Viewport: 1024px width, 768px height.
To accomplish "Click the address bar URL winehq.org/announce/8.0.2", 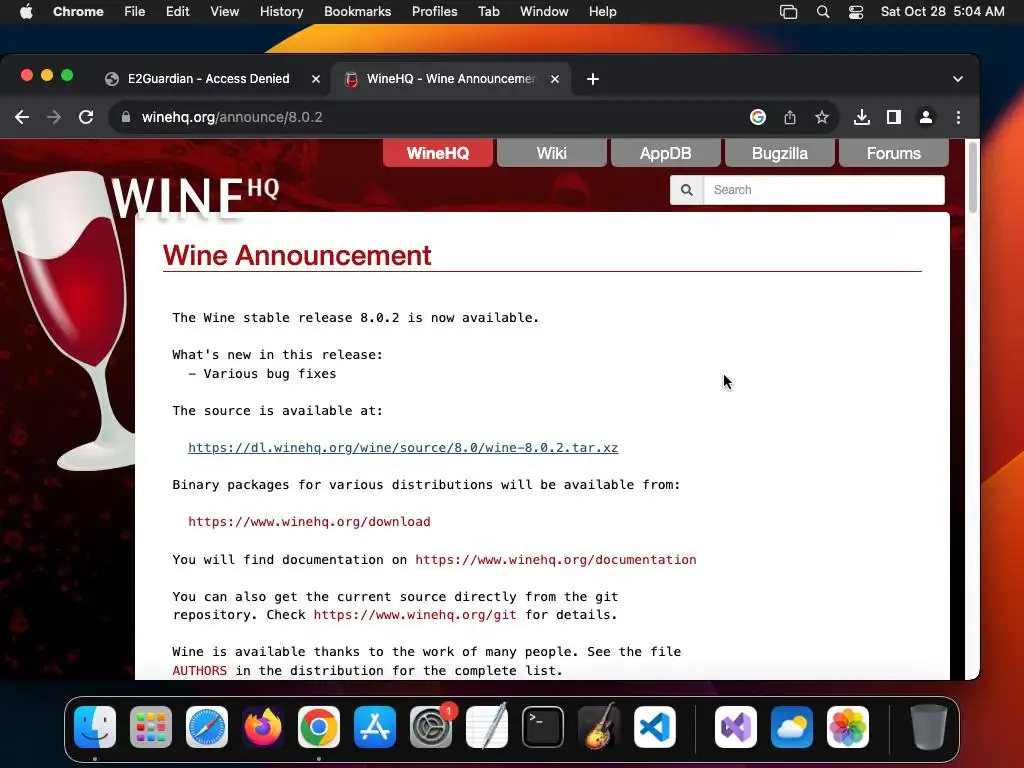I will pyautogui.click(x=232, y=118).
